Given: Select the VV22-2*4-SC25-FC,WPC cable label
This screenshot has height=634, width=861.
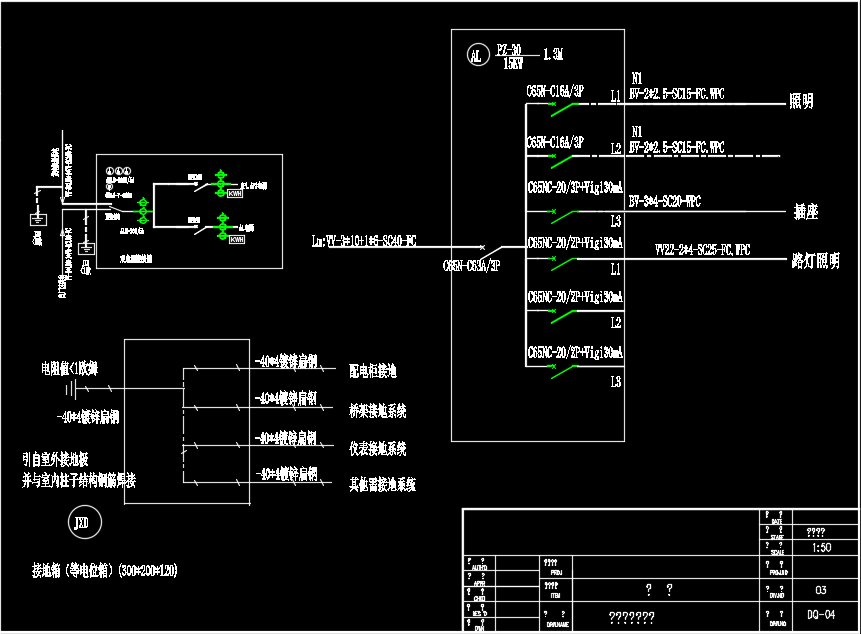Looking at the screenshot, I should click(703, 250).
